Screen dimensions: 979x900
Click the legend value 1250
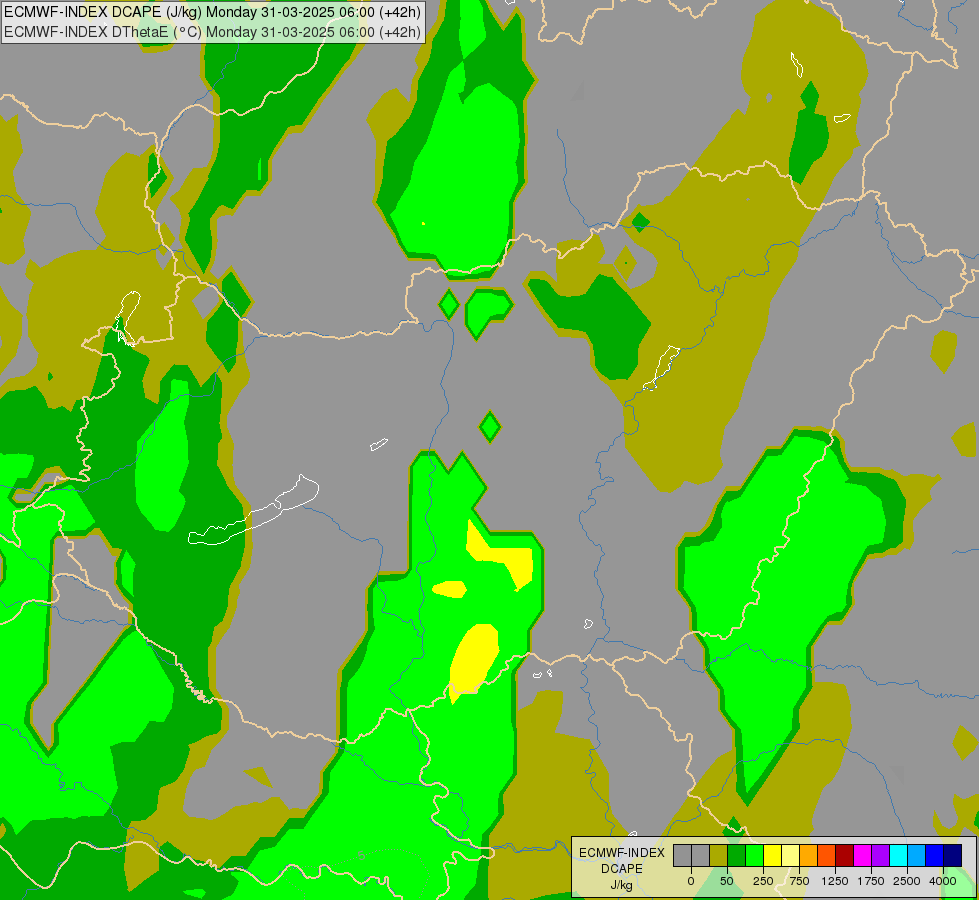coord(835,881)
